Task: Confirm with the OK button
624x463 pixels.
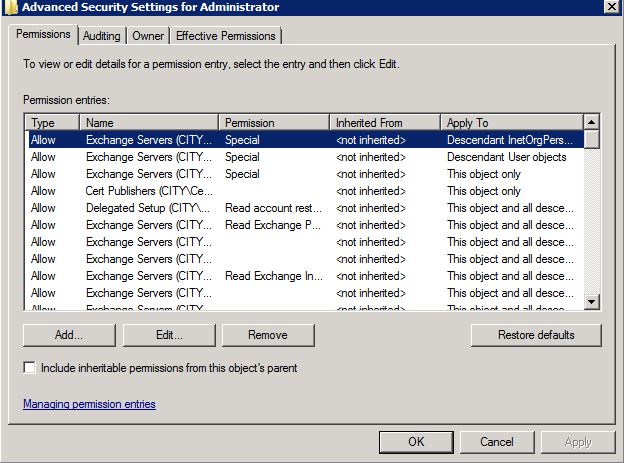Action: click(x=416, y=442)
